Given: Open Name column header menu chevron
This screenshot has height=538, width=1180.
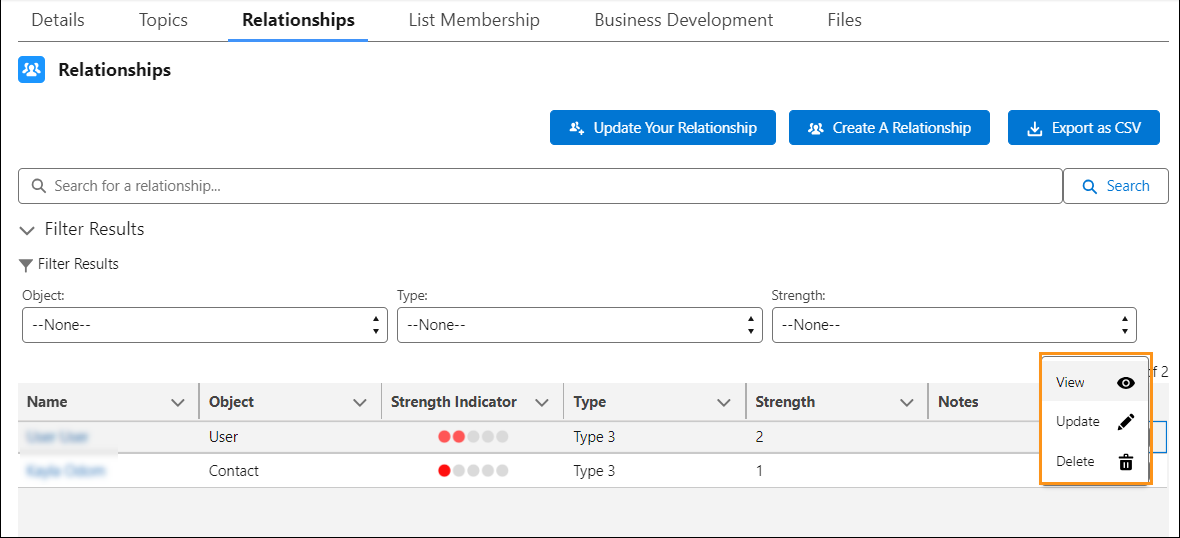Looking at the screenshot, I should point(178,403).
